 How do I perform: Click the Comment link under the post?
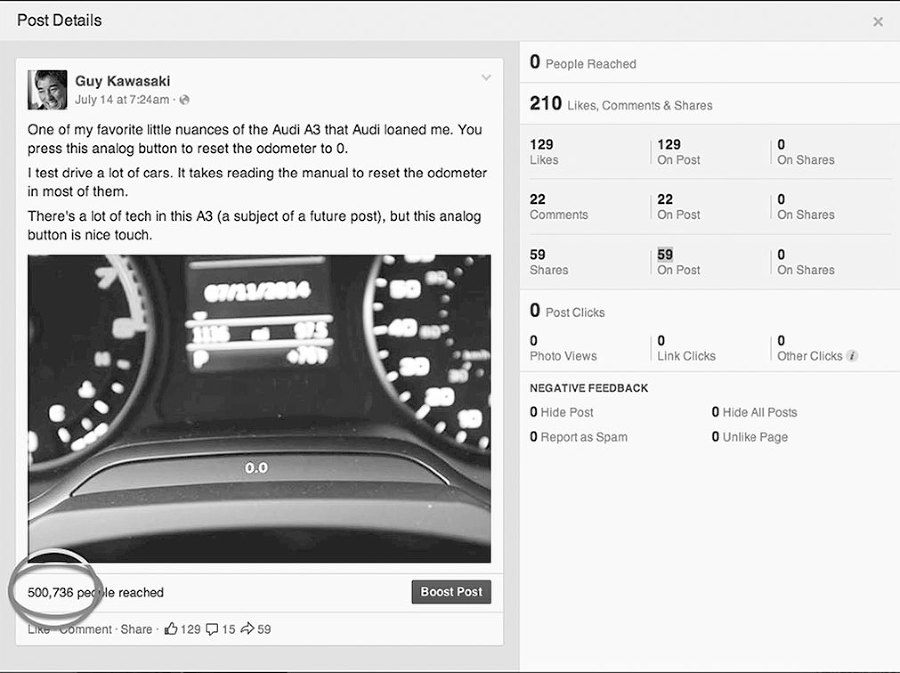[x=86, y=629]
